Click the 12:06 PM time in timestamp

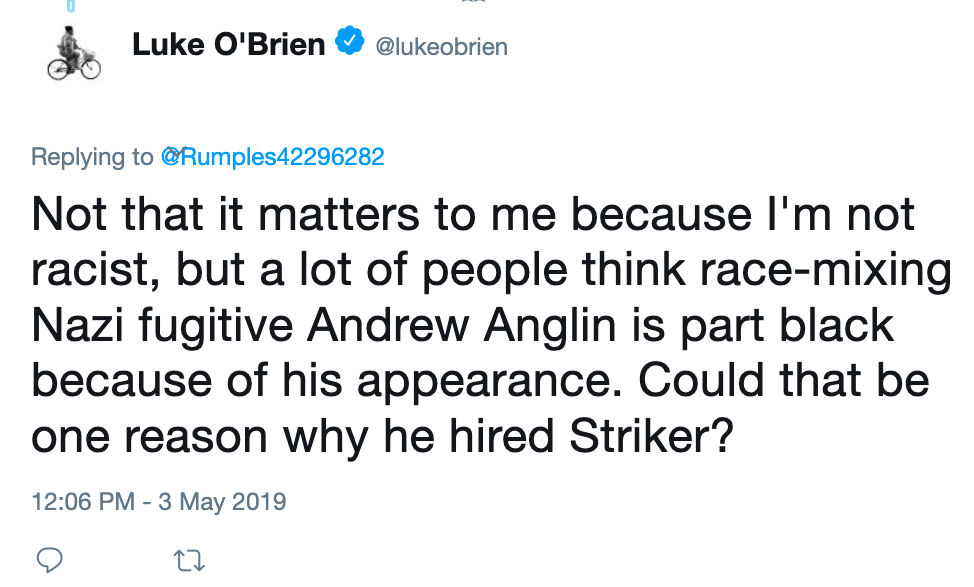pos(83,500)
